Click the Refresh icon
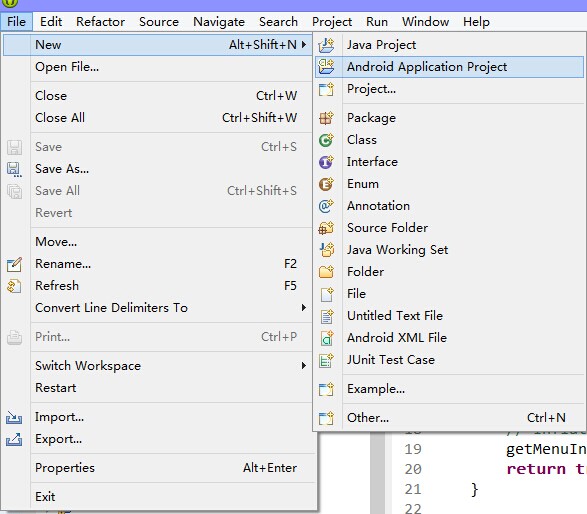This screenshot has width=587, height=514. 15,286
